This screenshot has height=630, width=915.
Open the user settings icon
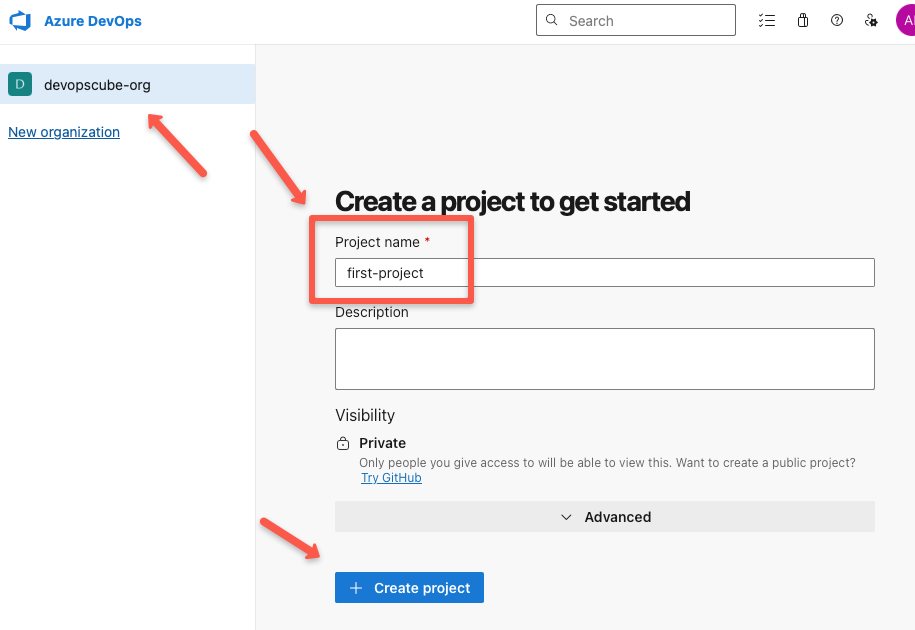(870, 20)
